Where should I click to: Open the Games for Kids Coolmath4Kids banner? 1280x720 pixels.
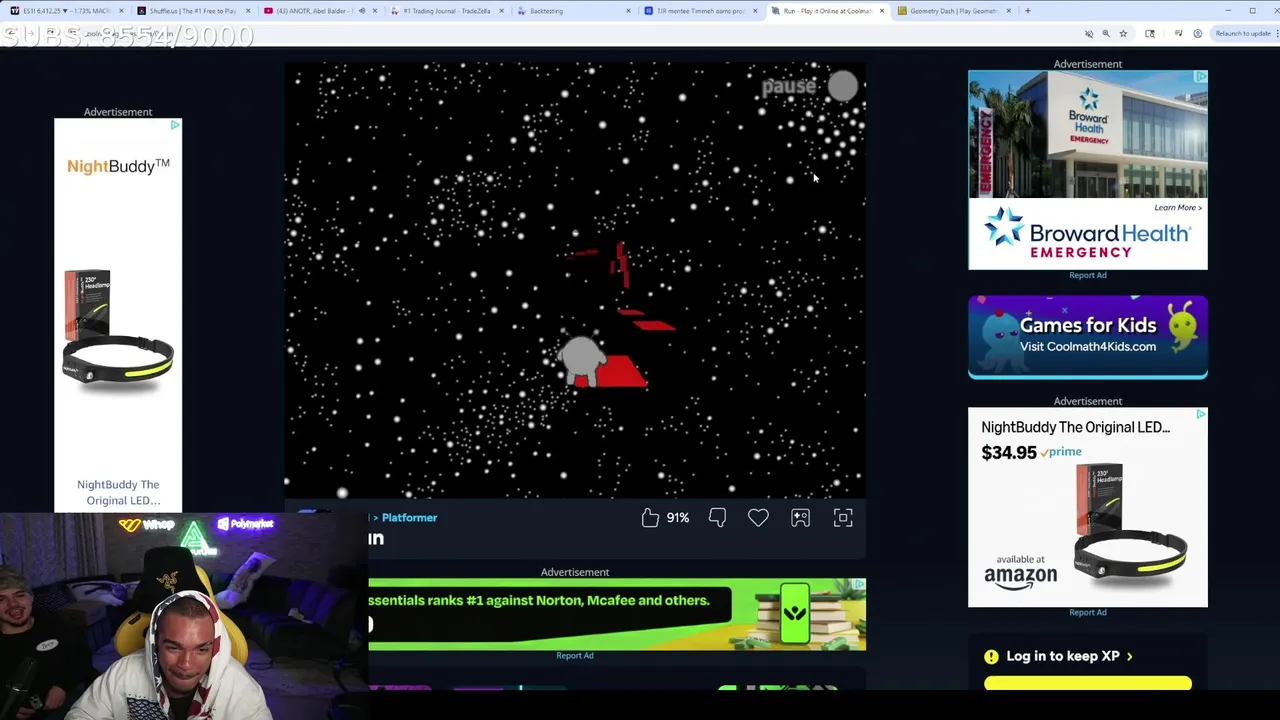tap(1088, 337)
